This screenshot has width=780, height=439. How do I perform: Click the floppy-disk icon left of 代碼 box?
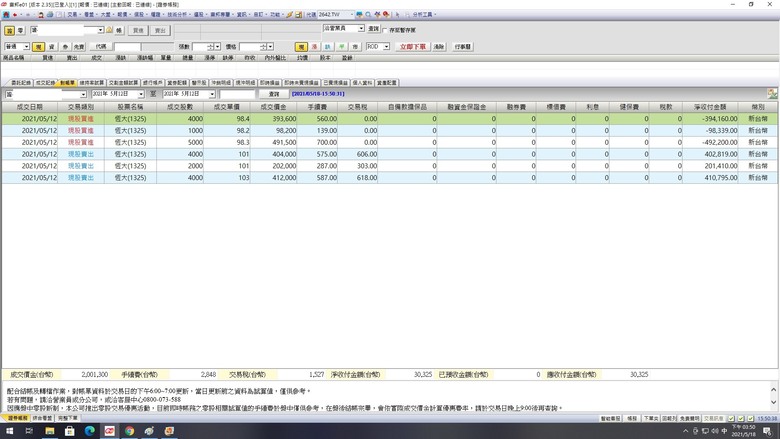pos(298,15)
